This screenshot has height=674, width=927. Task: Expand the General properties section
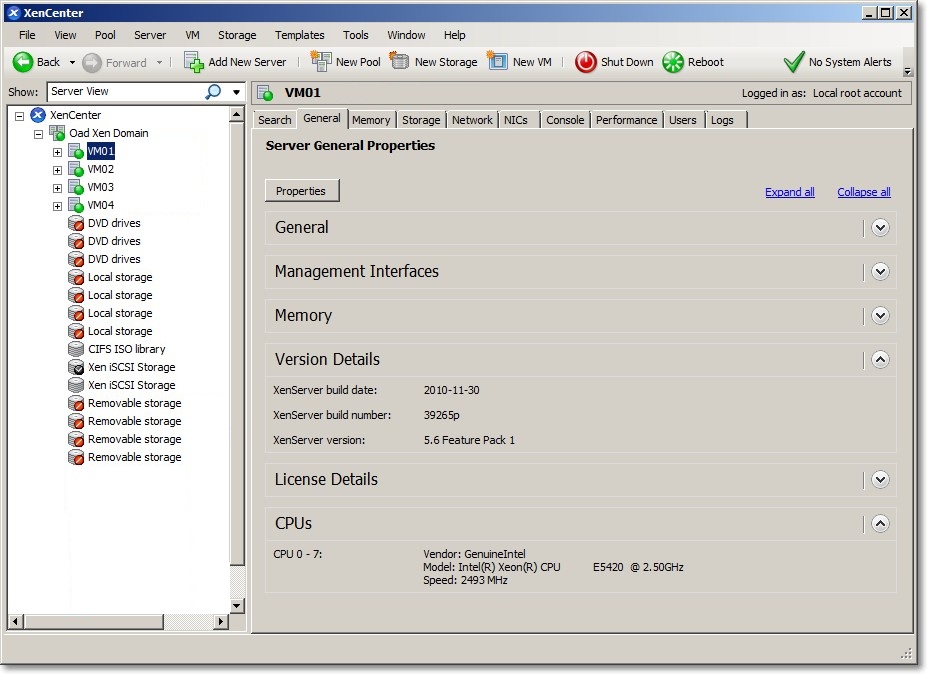[880, 228]
